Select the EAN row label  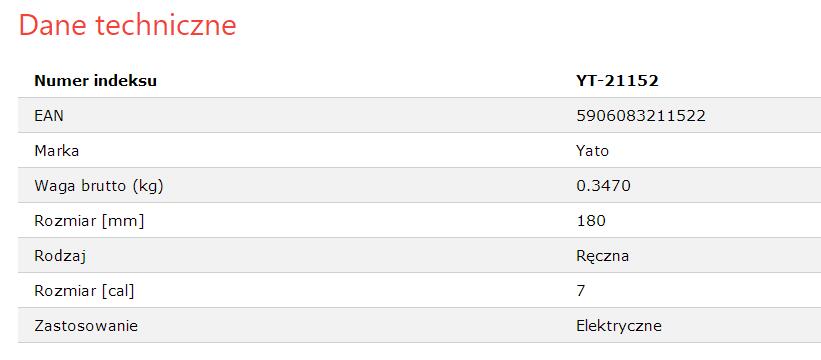click(x=49, y=116)
